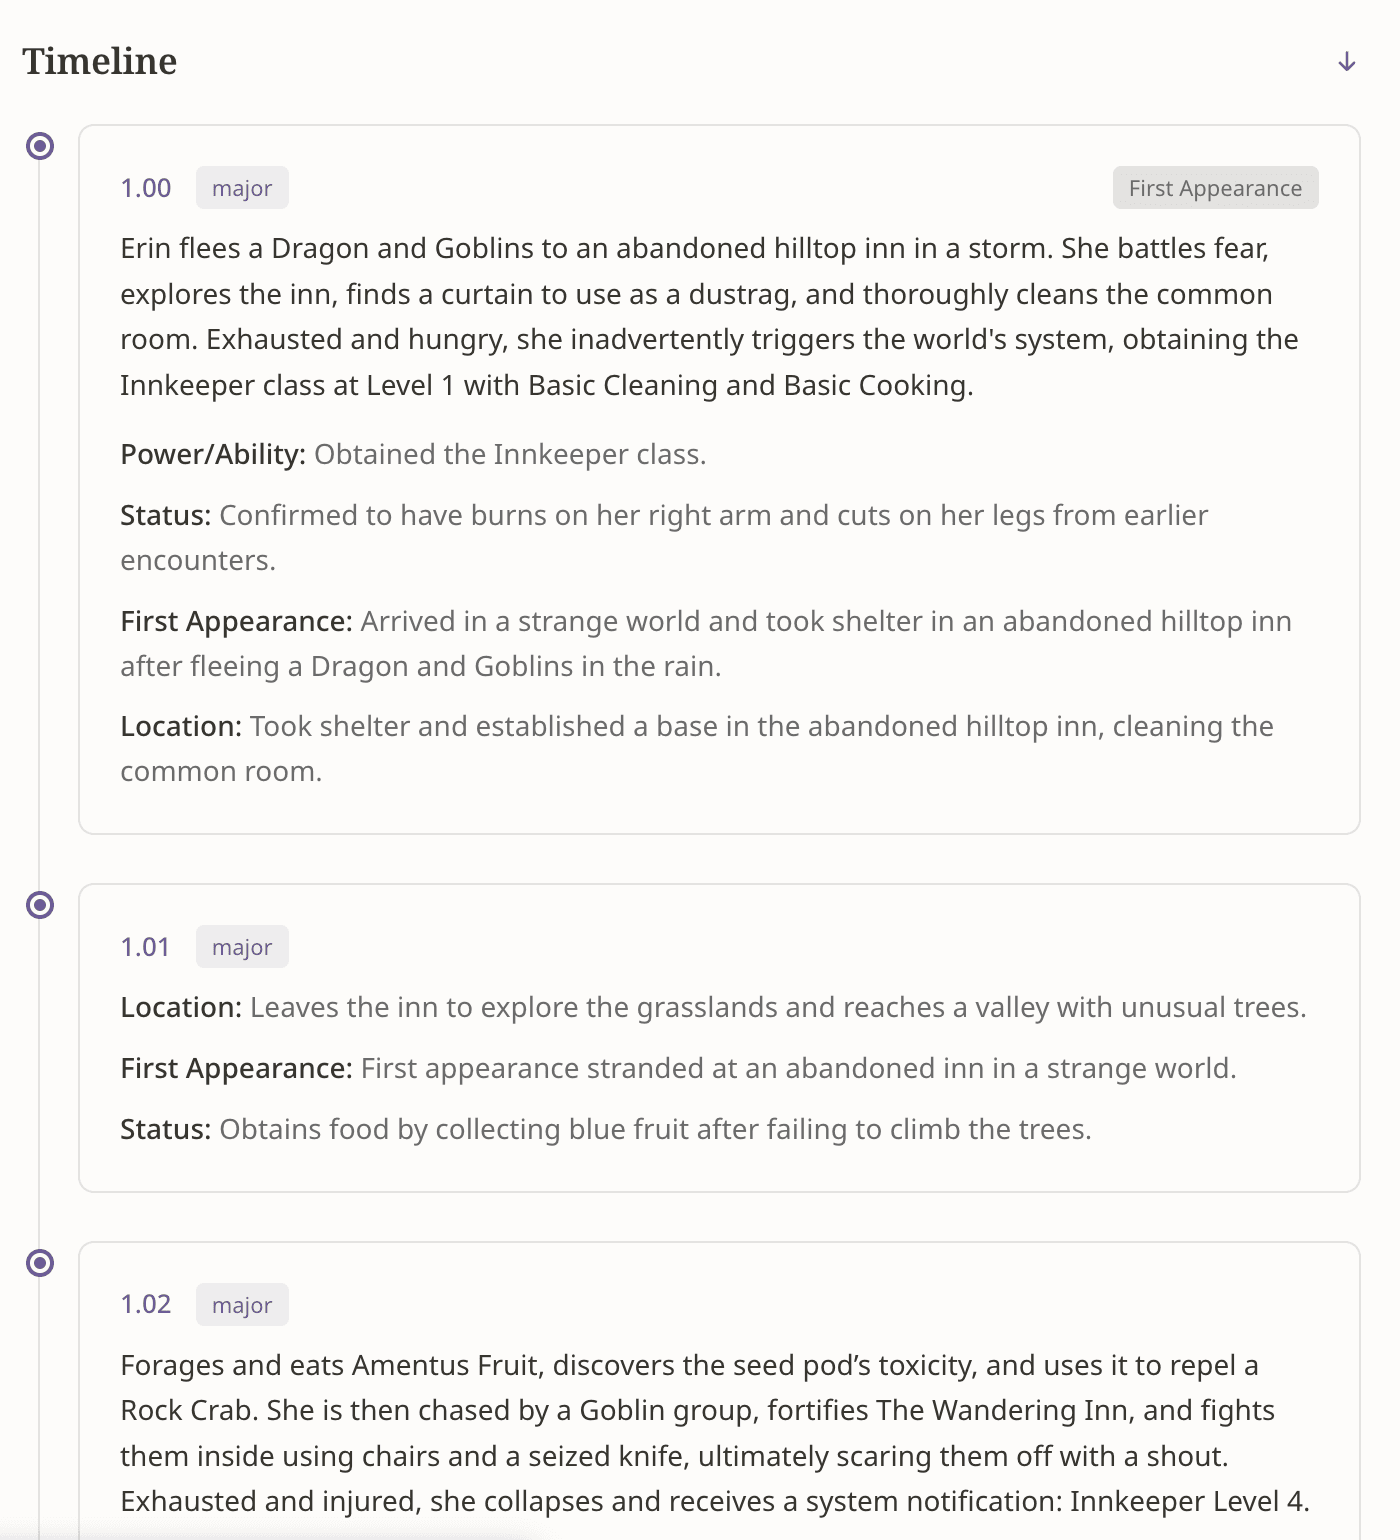Click the Timeline heading

[100, 60]
